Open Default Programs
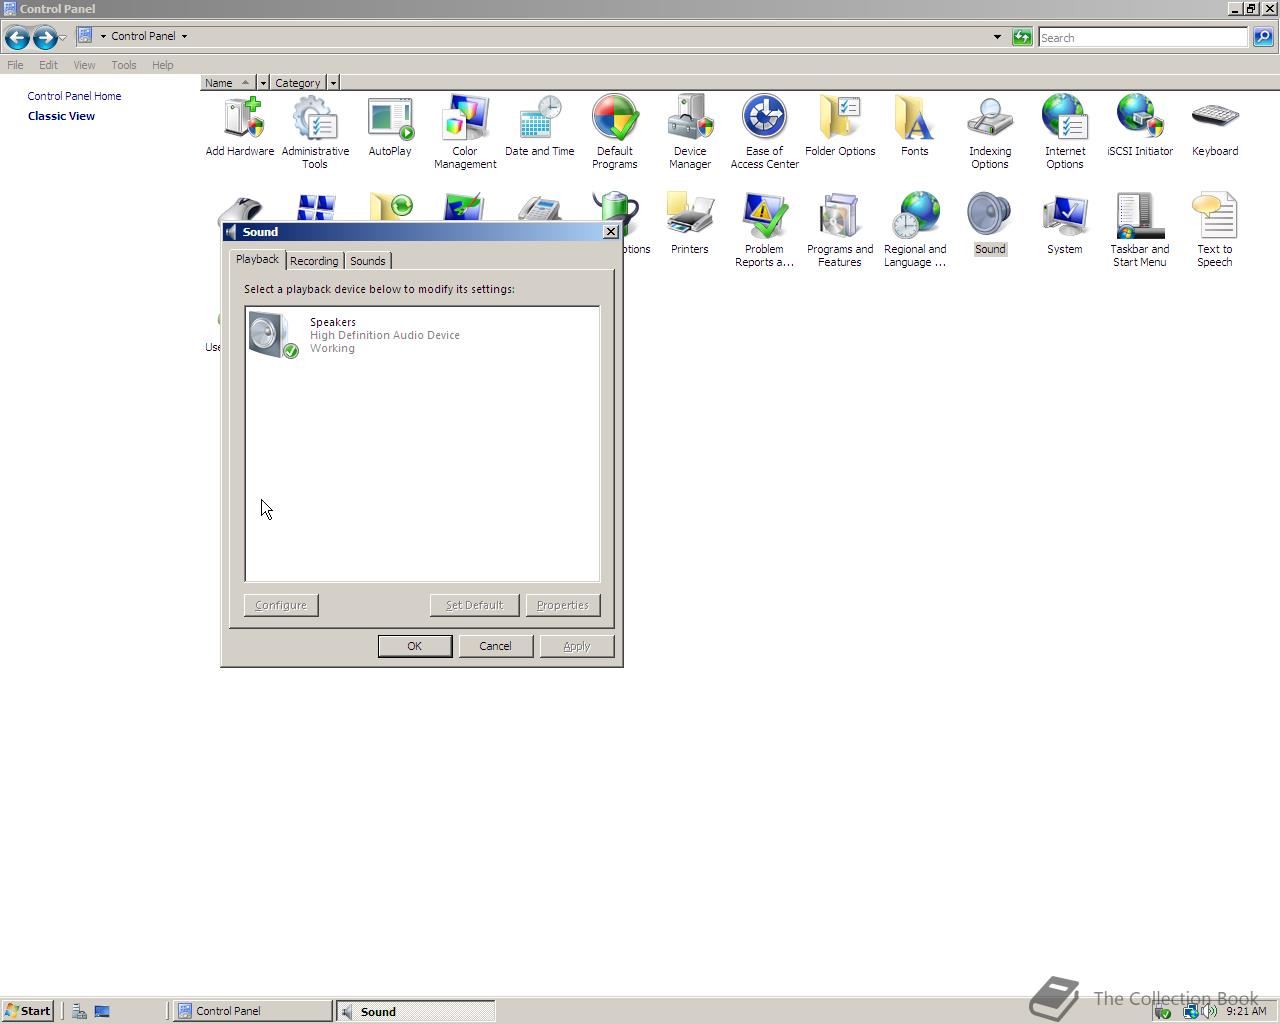1280x1024 pixels. point(615,132)
